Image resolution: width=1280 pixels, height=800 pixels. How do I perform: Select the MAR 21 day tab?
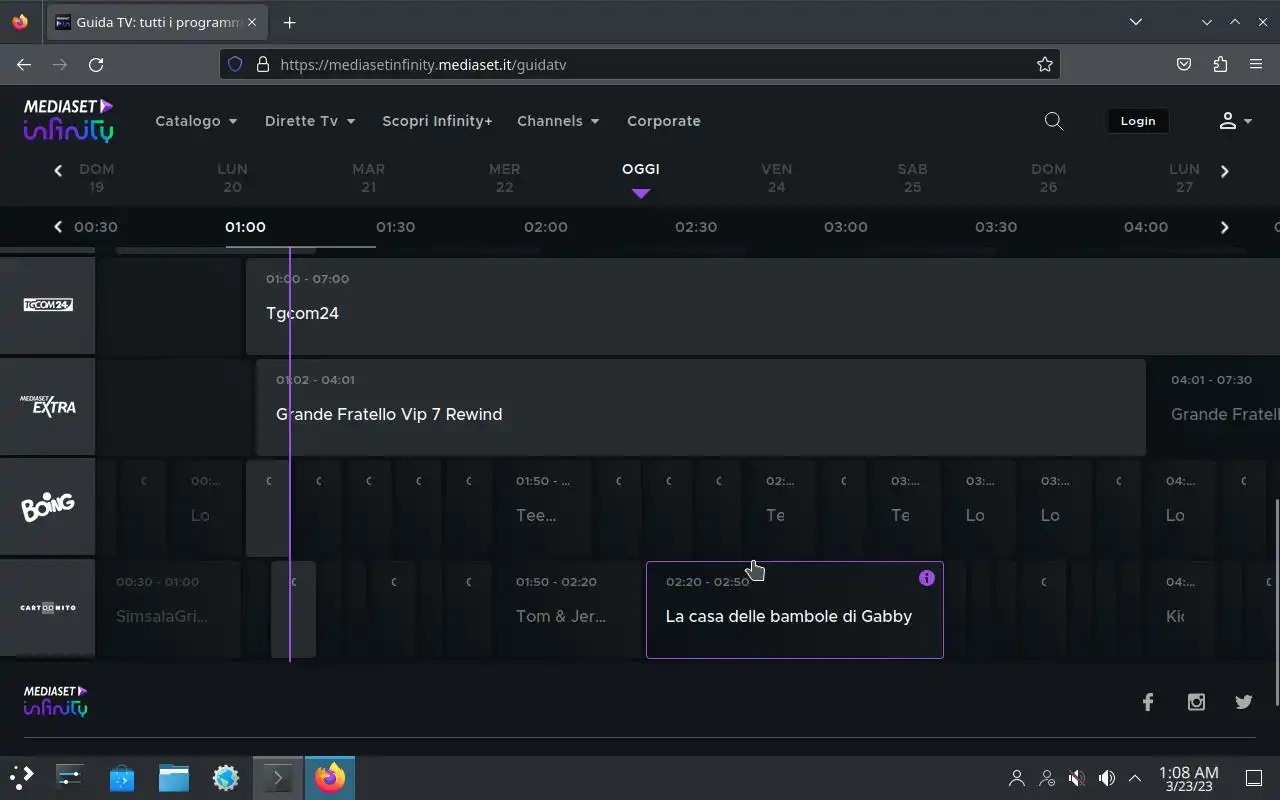point(368,178)
